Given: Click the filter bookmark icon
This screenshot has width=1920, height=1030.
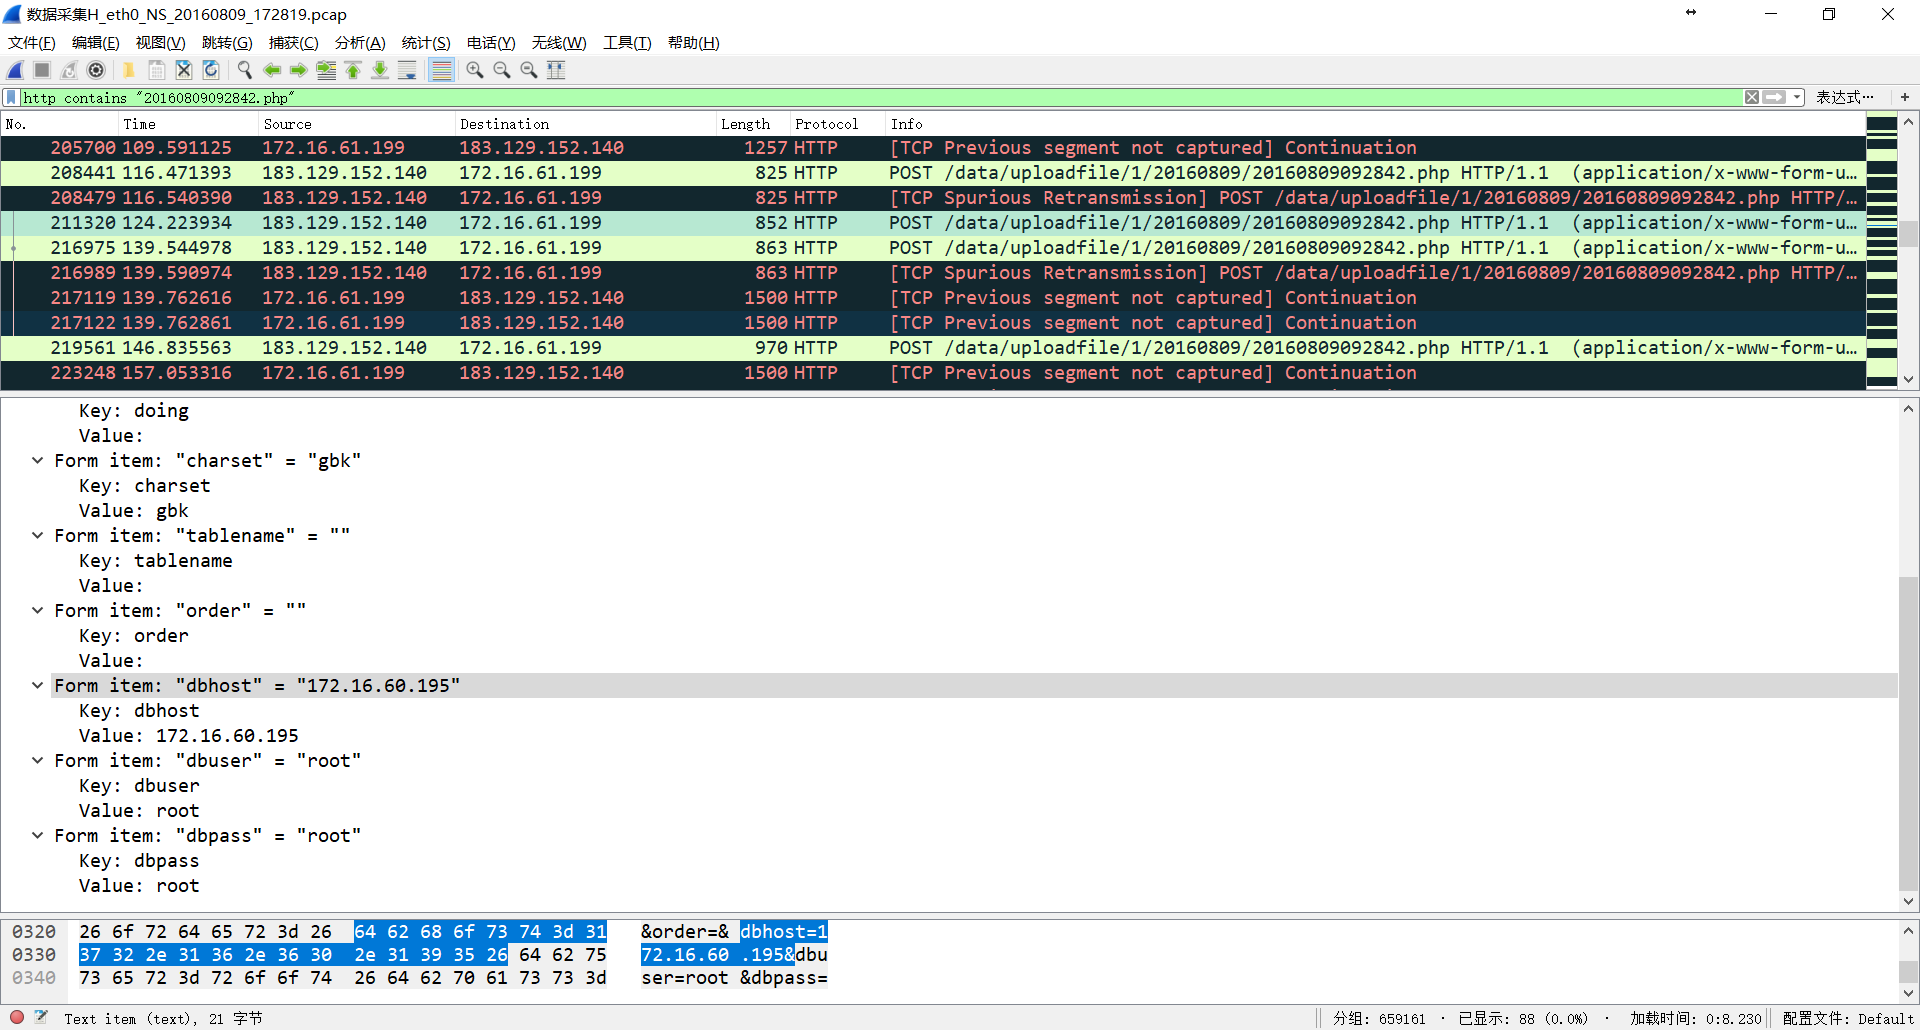Looking at the screenshot, I should [x=11, y=97].
